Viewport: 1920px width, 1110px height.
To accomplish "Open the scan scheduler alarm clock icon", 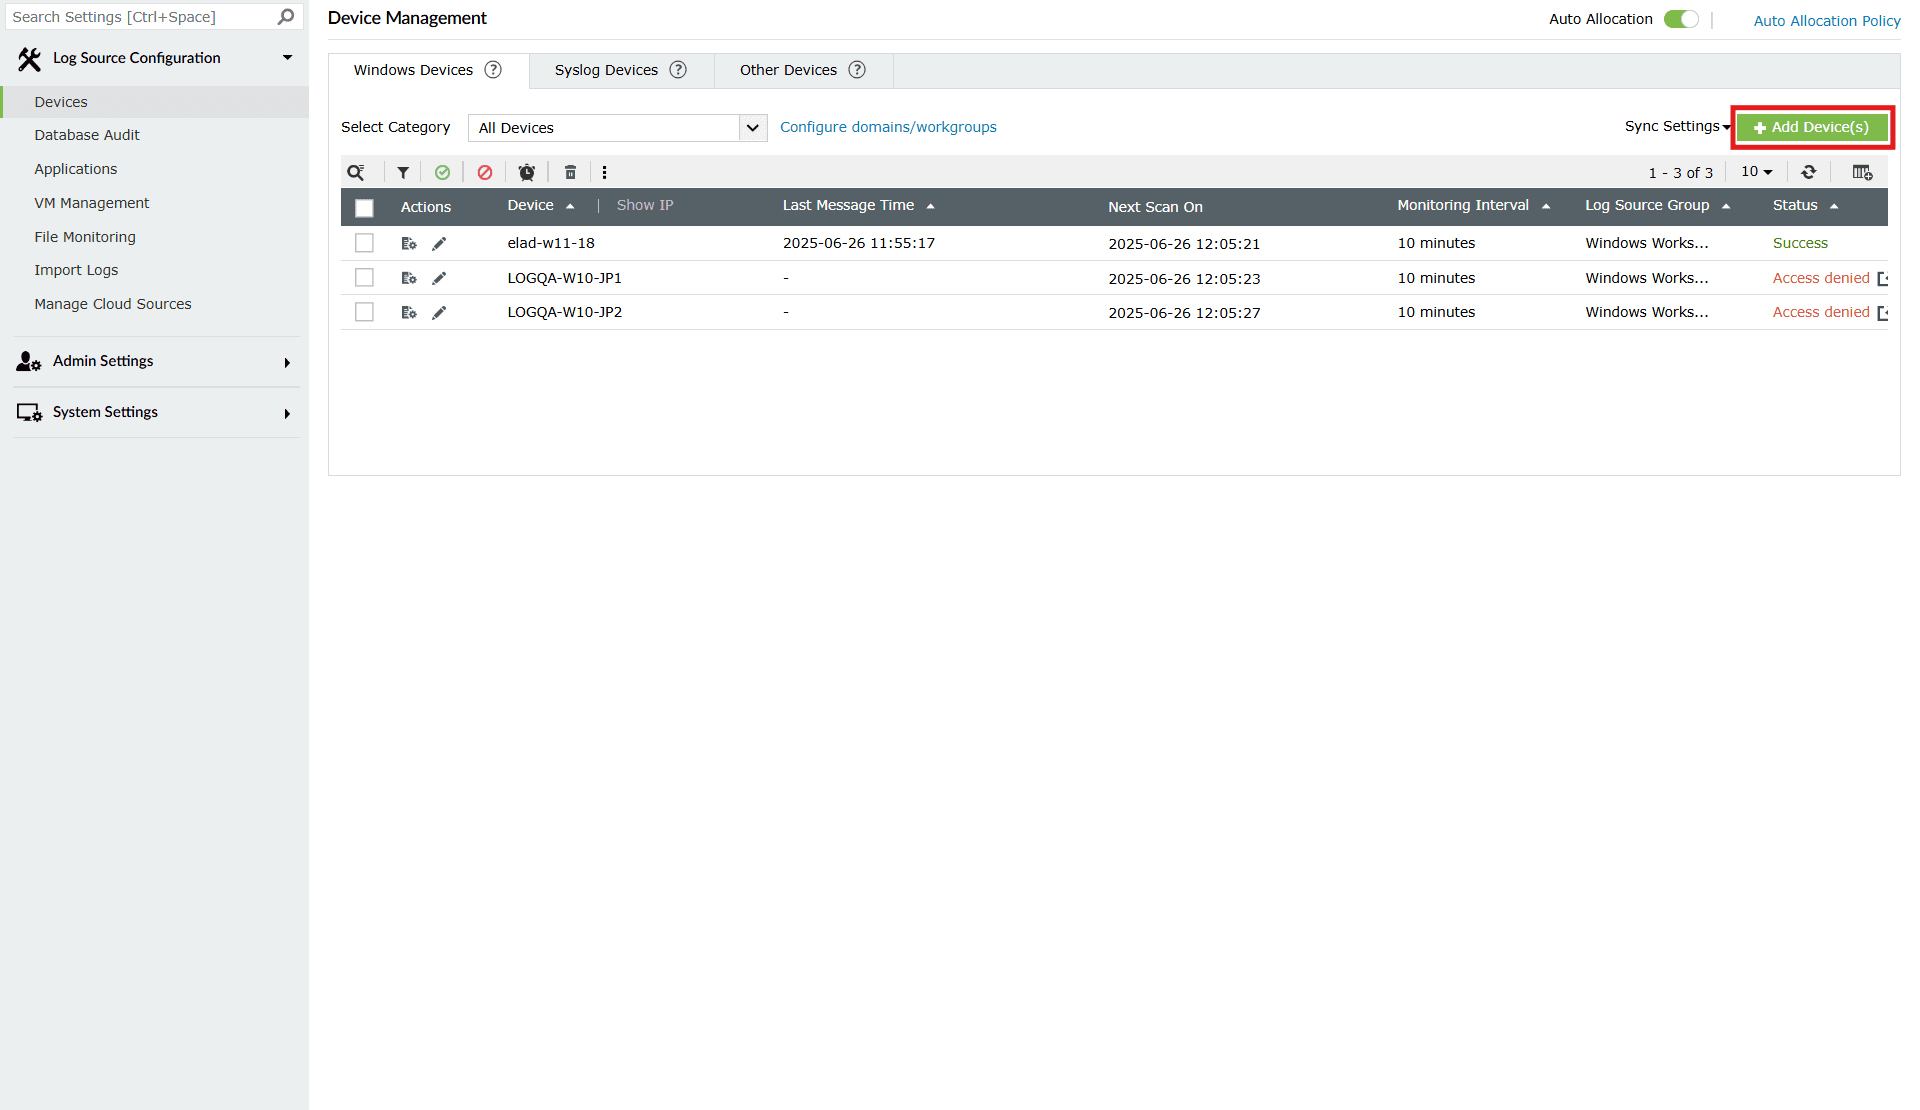I will (x=527, y=172).
